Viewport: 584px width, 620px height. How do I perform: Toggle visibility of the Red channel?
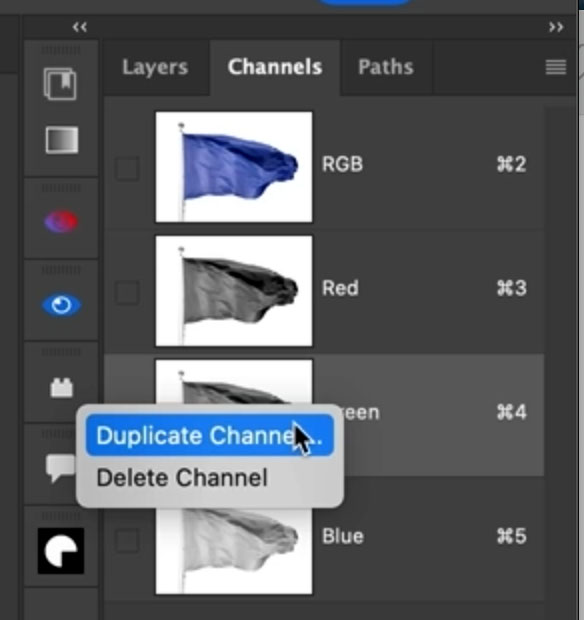[x=127, y=293]
